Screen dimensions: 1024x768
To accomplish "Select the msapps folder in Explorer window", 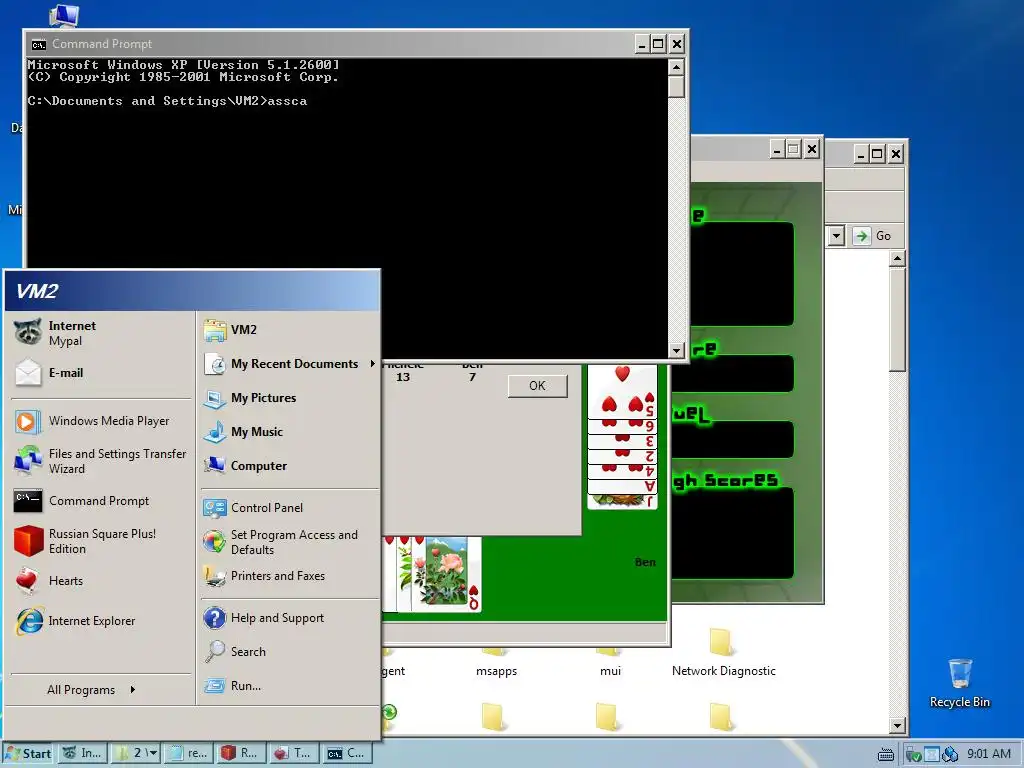I will pyautogui.click(x=496, y=663).
